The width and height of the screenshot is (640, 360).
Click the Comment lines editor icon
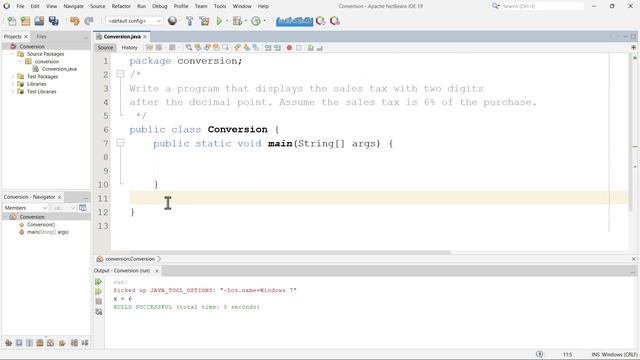point(310,48)
